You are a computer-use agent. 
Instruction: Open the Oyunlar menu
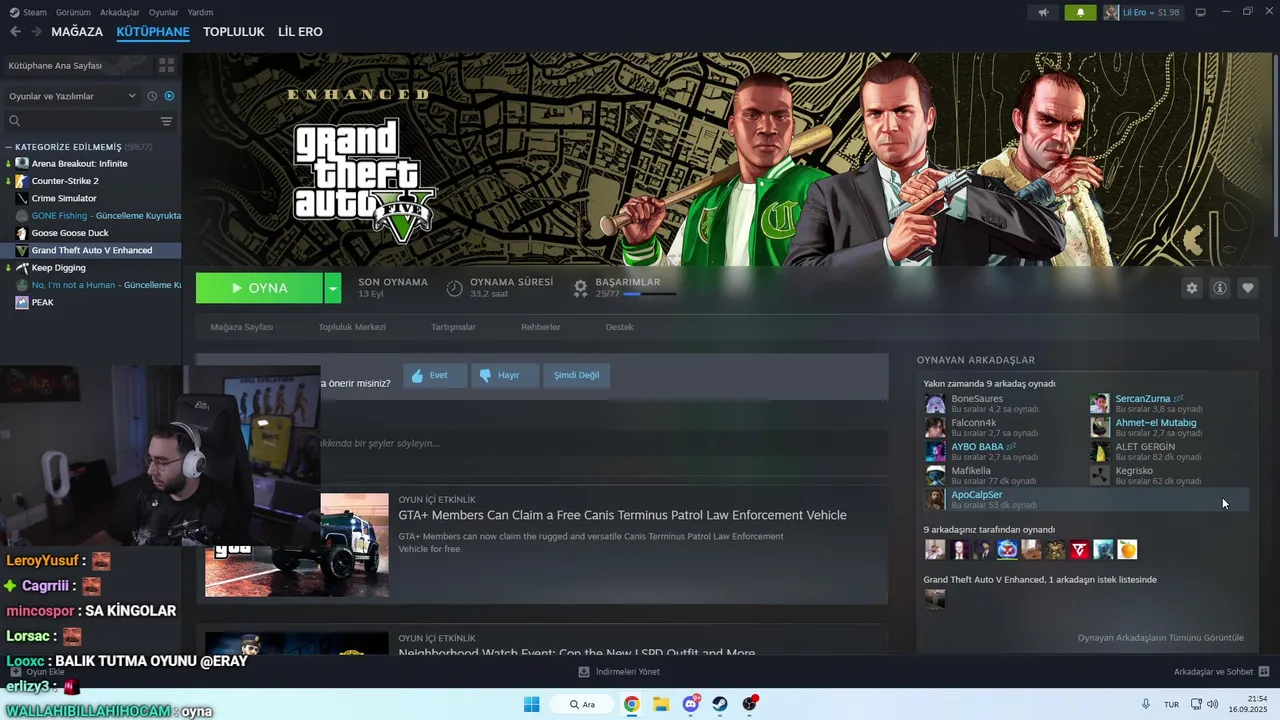[164, 12]
